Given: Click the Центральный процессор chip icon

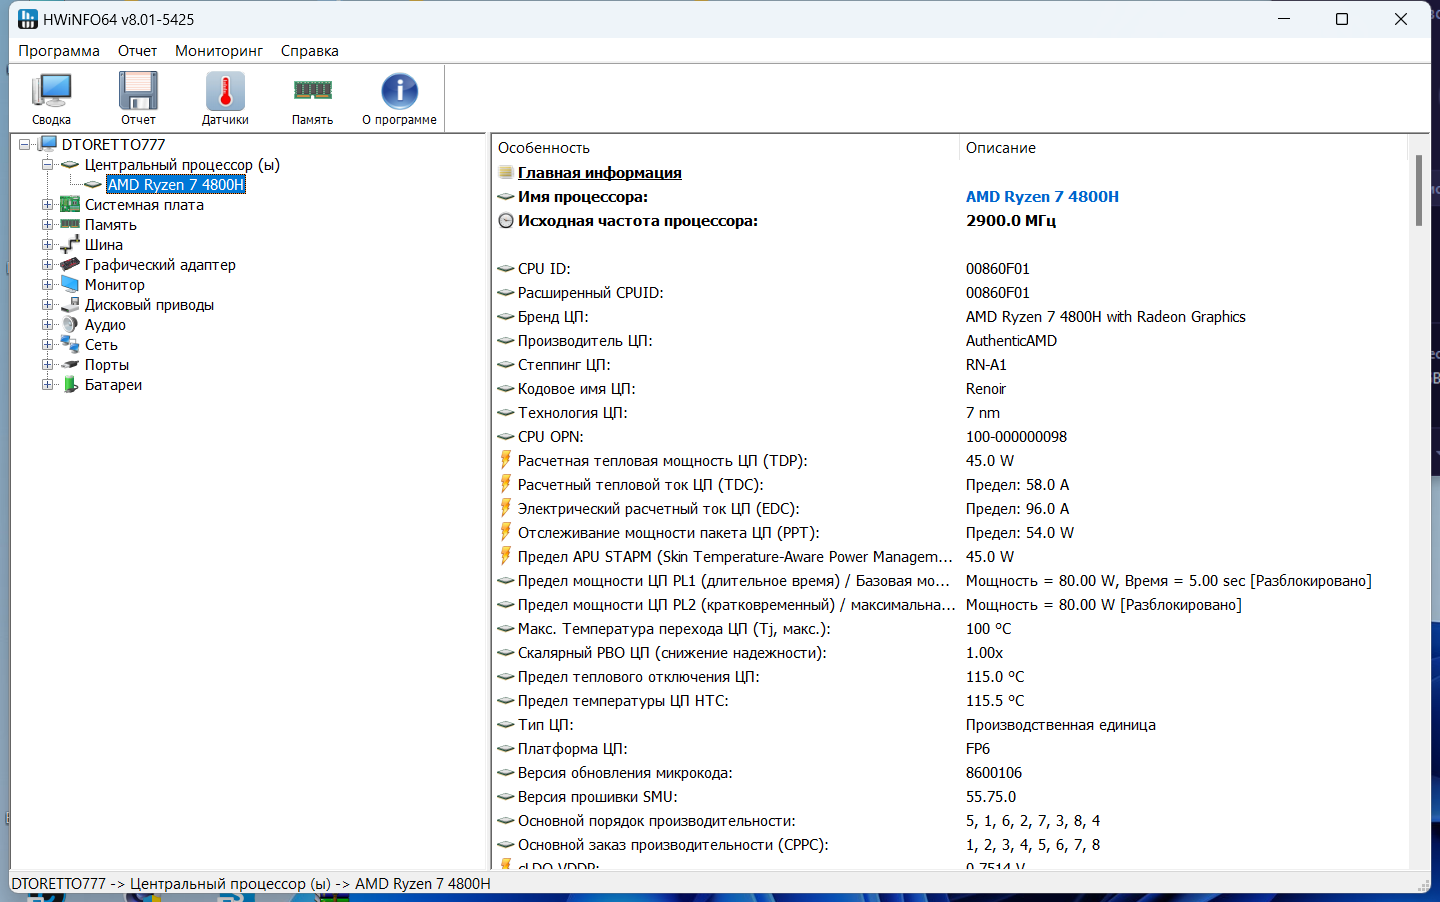Looking at the screenshot, I should click(x=70, y=164).
